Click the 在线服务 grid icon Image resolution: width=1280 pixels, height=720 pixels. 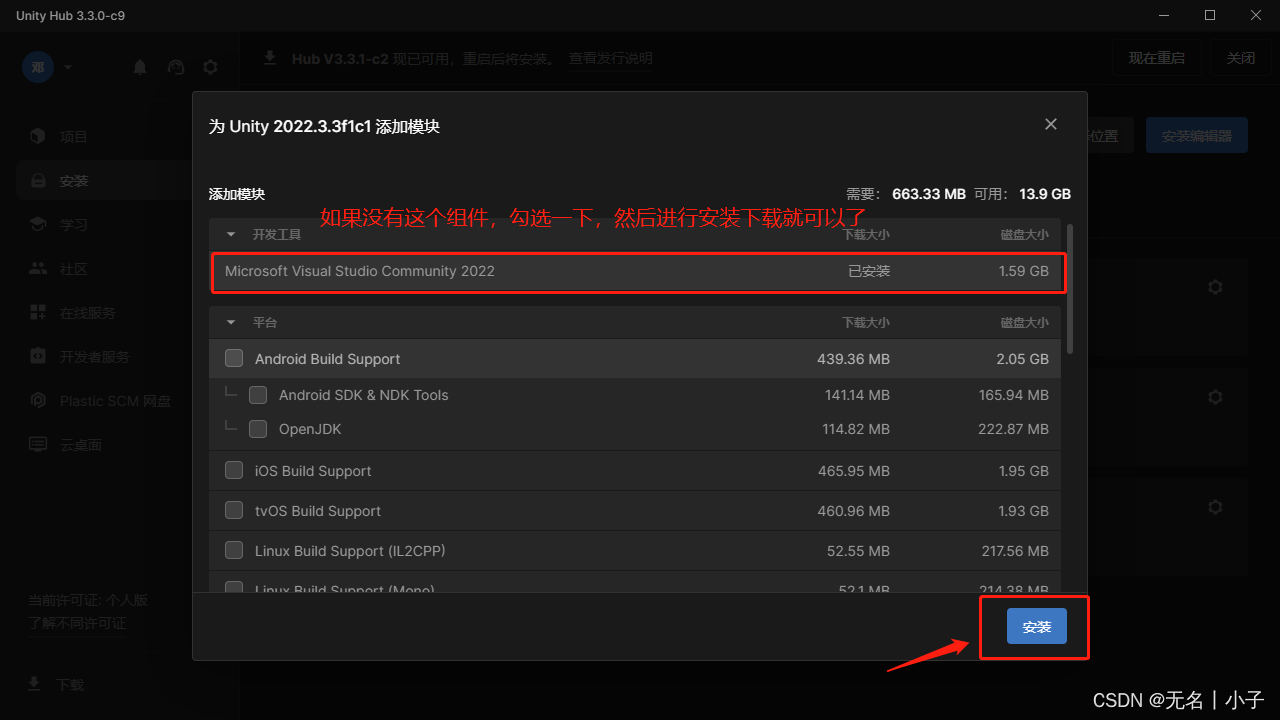38,312
